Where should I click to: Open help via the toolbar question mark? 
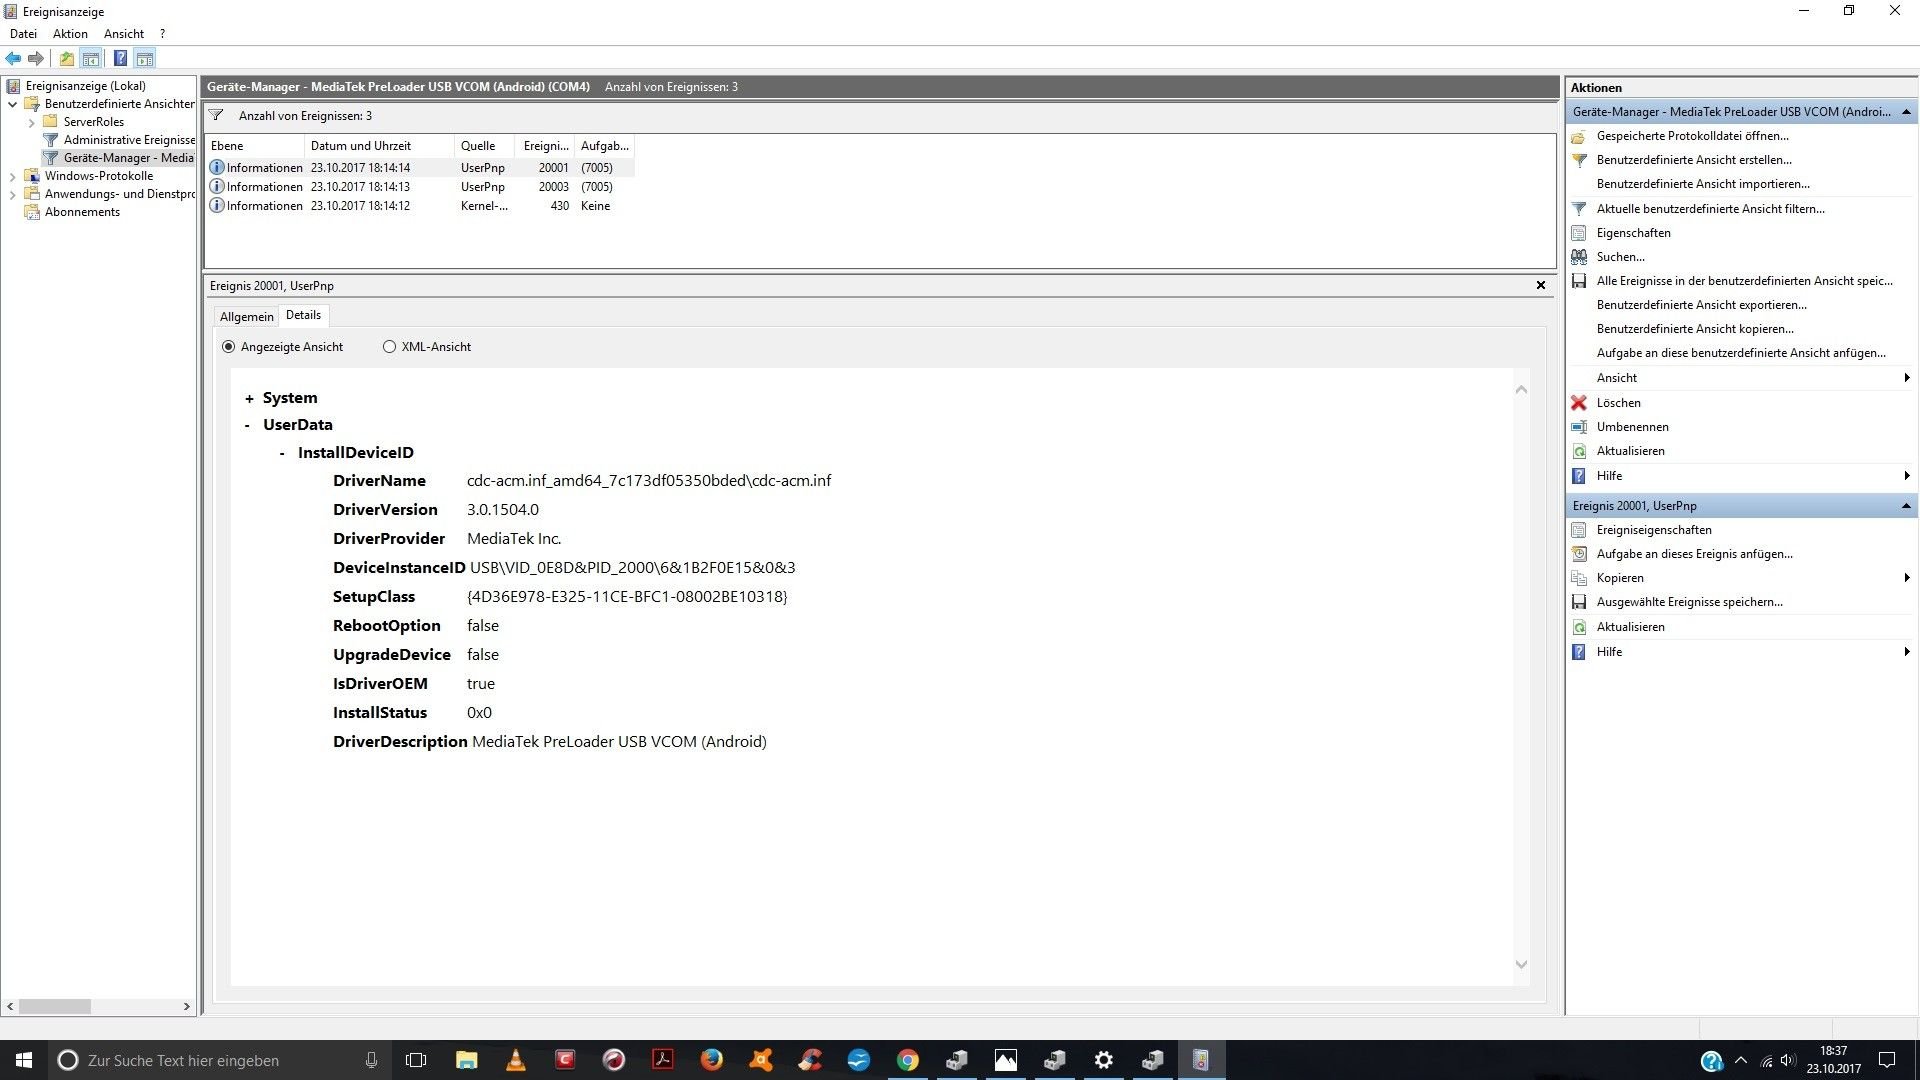click(x=120, y=58)
